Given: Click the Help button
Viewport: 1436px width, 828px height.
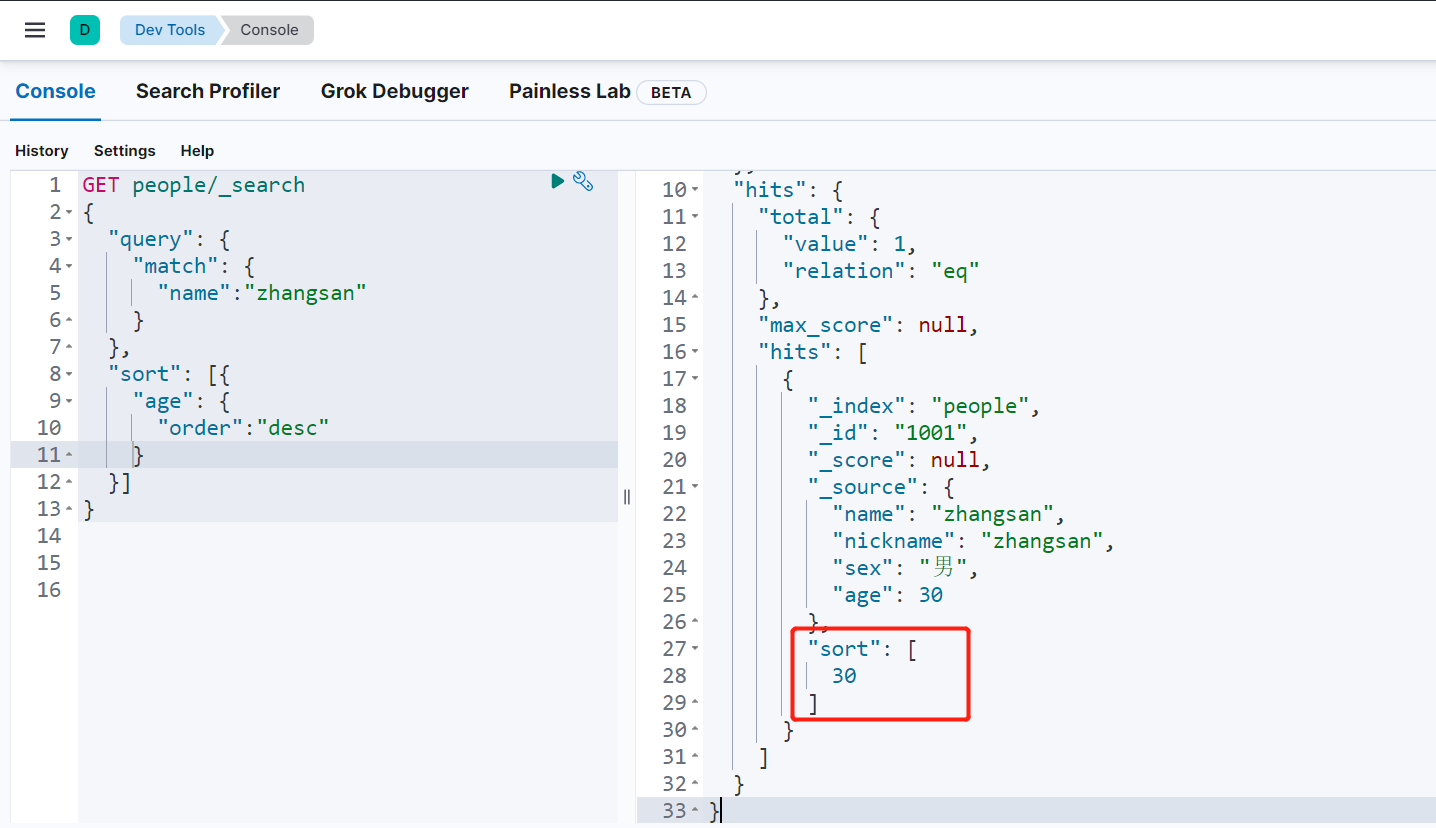Looking at the screenshot, I should [197, 150].
